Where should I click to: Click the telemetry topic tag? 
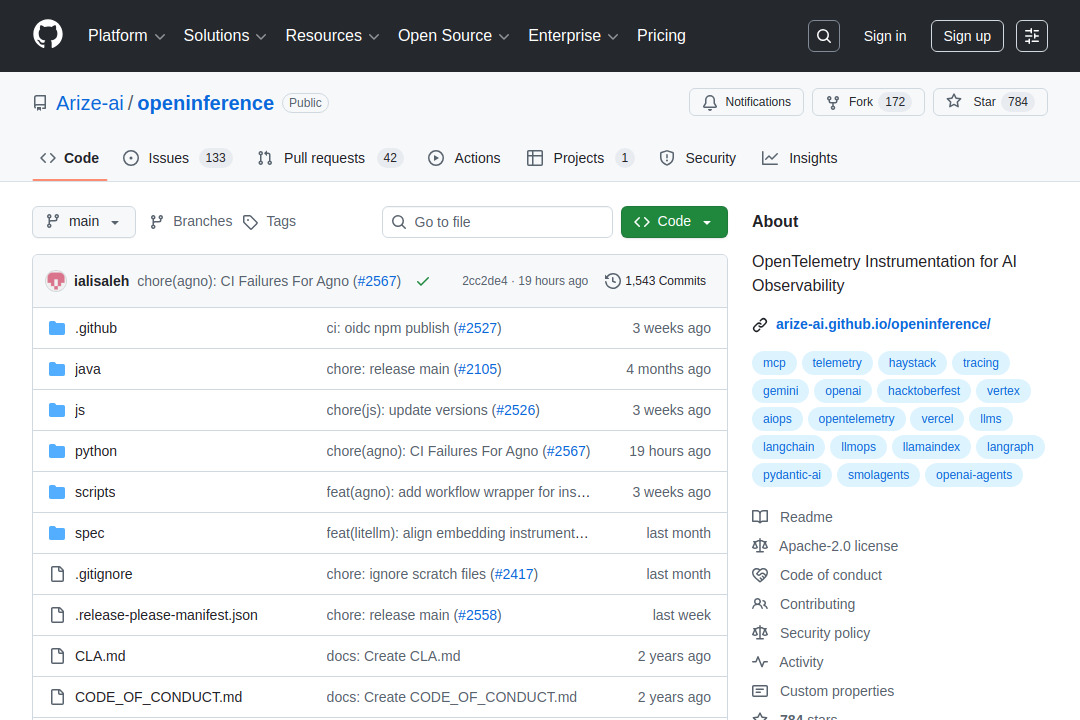[837, 362]
